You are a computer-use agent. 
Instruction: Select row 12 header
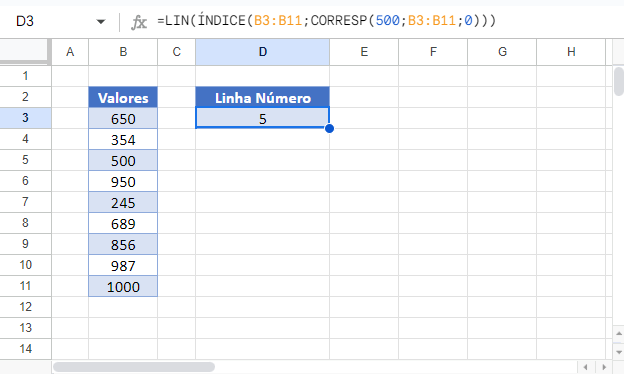[25, 307]
